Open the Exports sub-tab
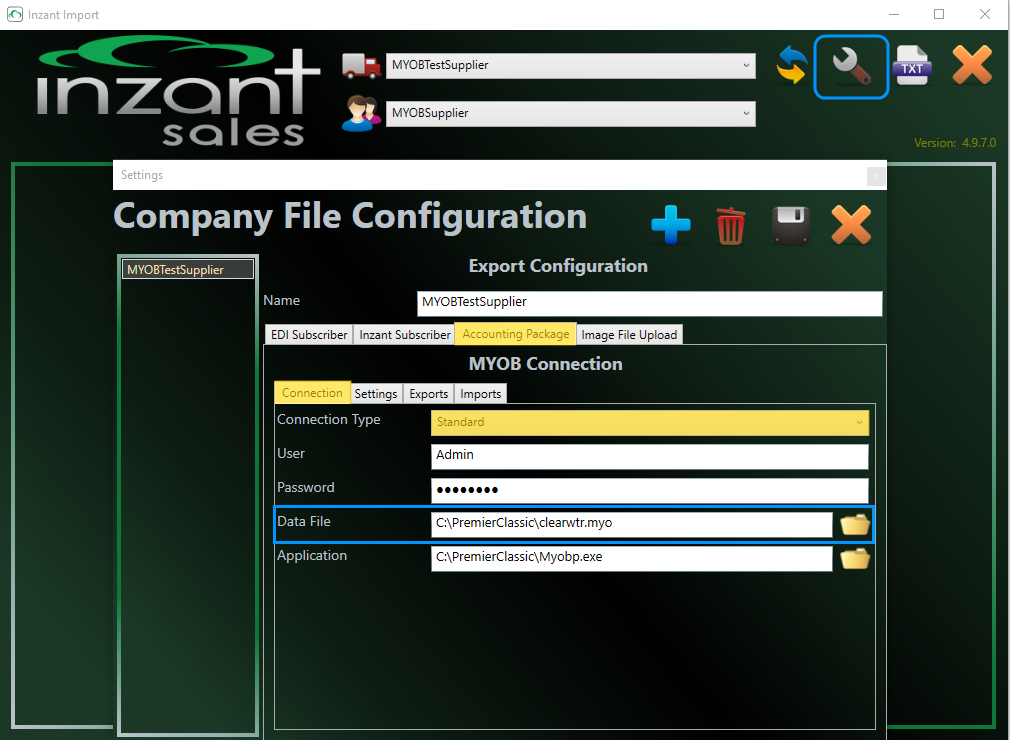This screenshot has height=740, width=1010. [428, 394]
